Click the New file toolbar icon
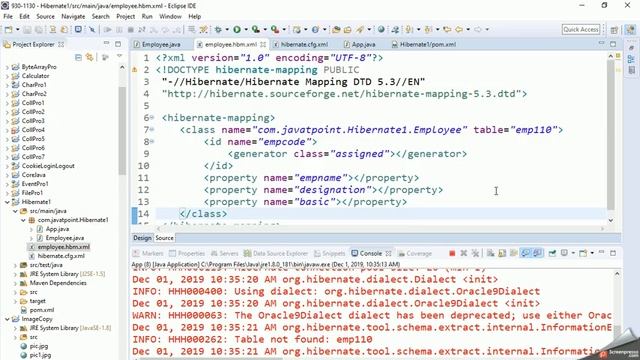This screenshot has height=360, width=640. (x=8, y=29)
